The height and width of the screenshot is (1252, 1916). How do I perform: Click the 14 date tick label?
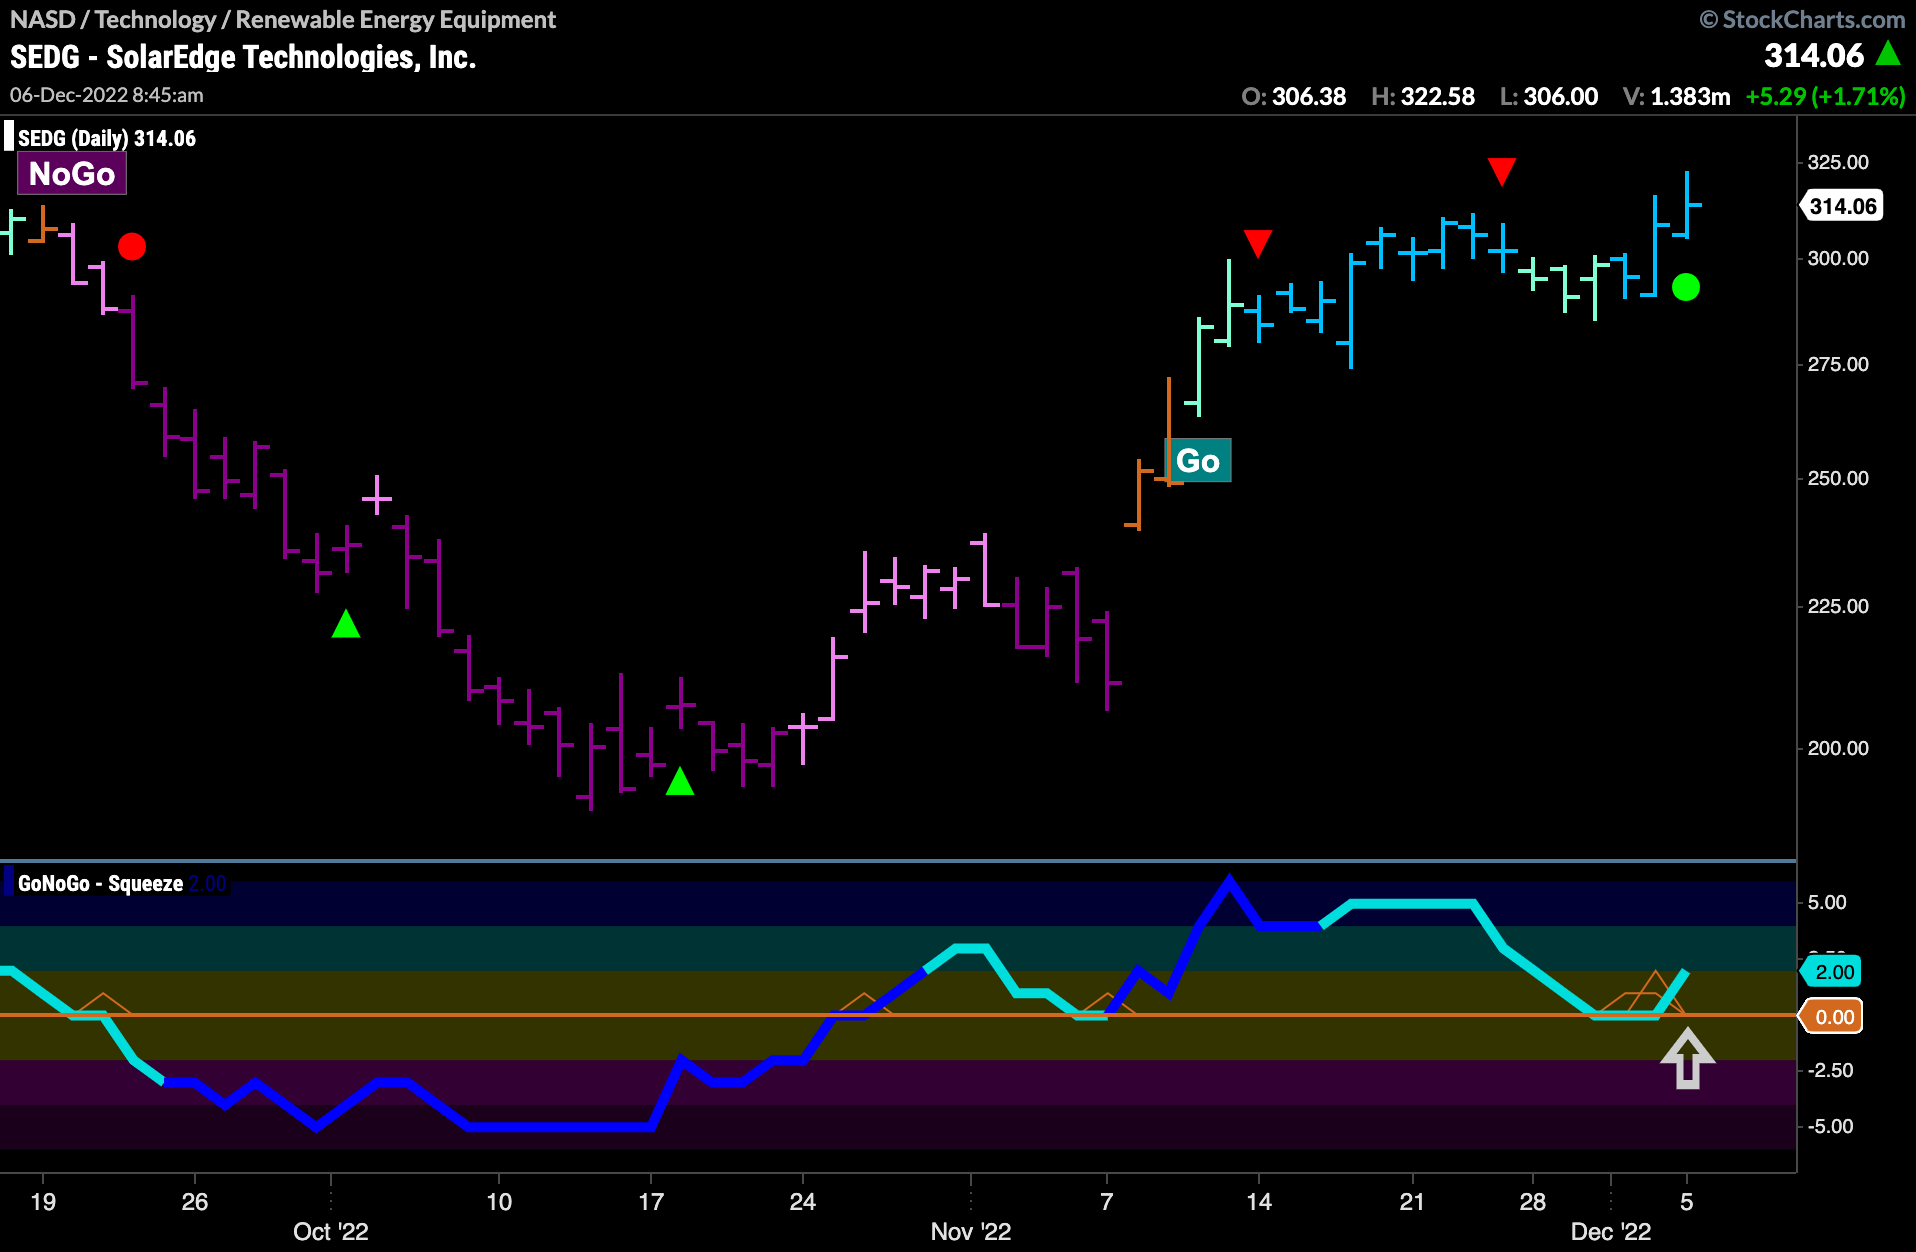(x=1259, y=1201)
